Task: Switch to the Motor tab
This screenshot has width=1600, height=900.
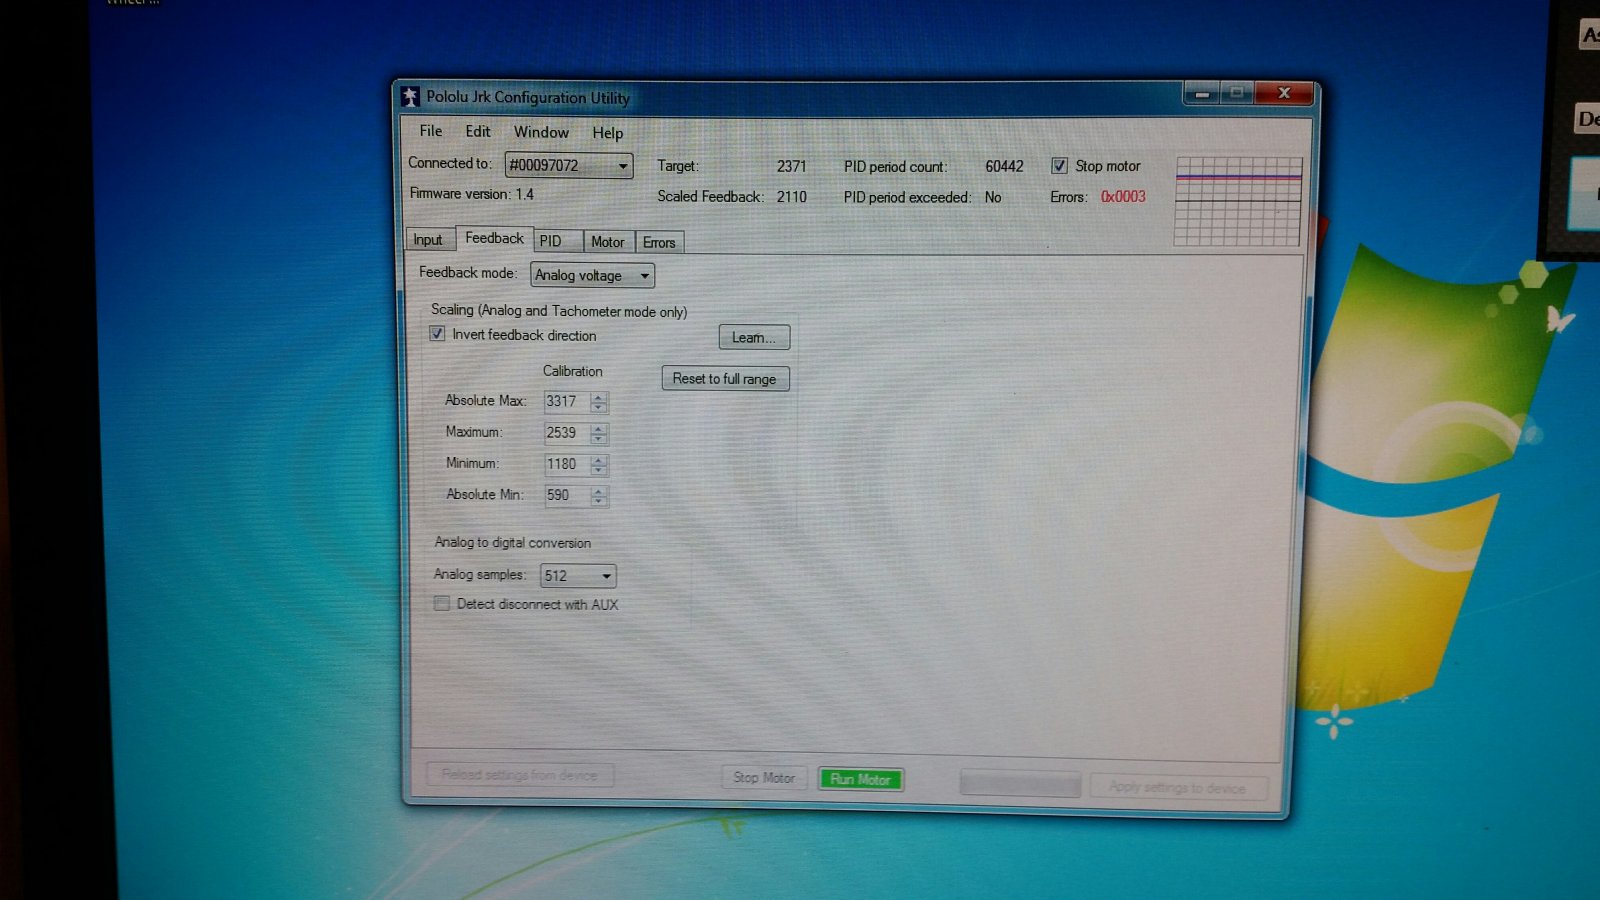Action: tap(607, 242)
